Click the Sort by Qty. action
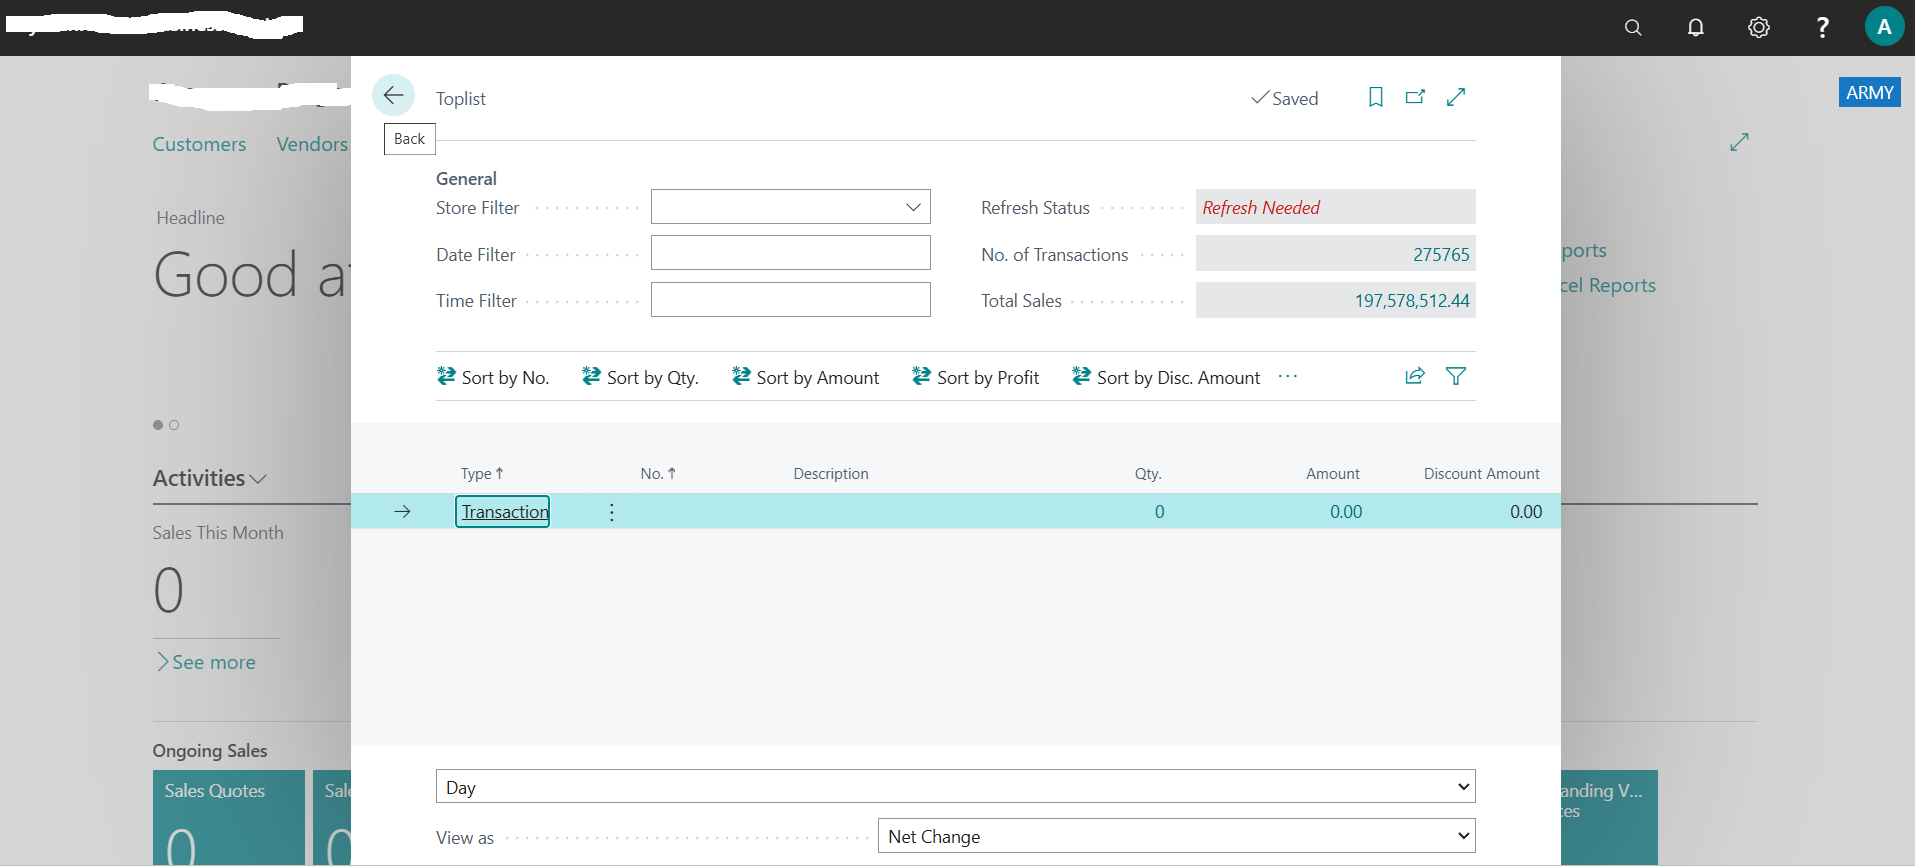 click(x=640, y=377)
